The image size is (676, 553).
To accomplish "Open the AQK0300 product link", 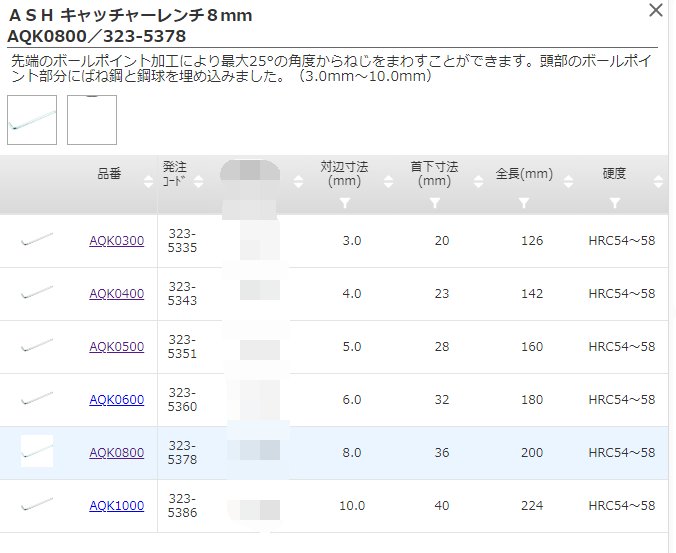I will (x=116, y=241).
